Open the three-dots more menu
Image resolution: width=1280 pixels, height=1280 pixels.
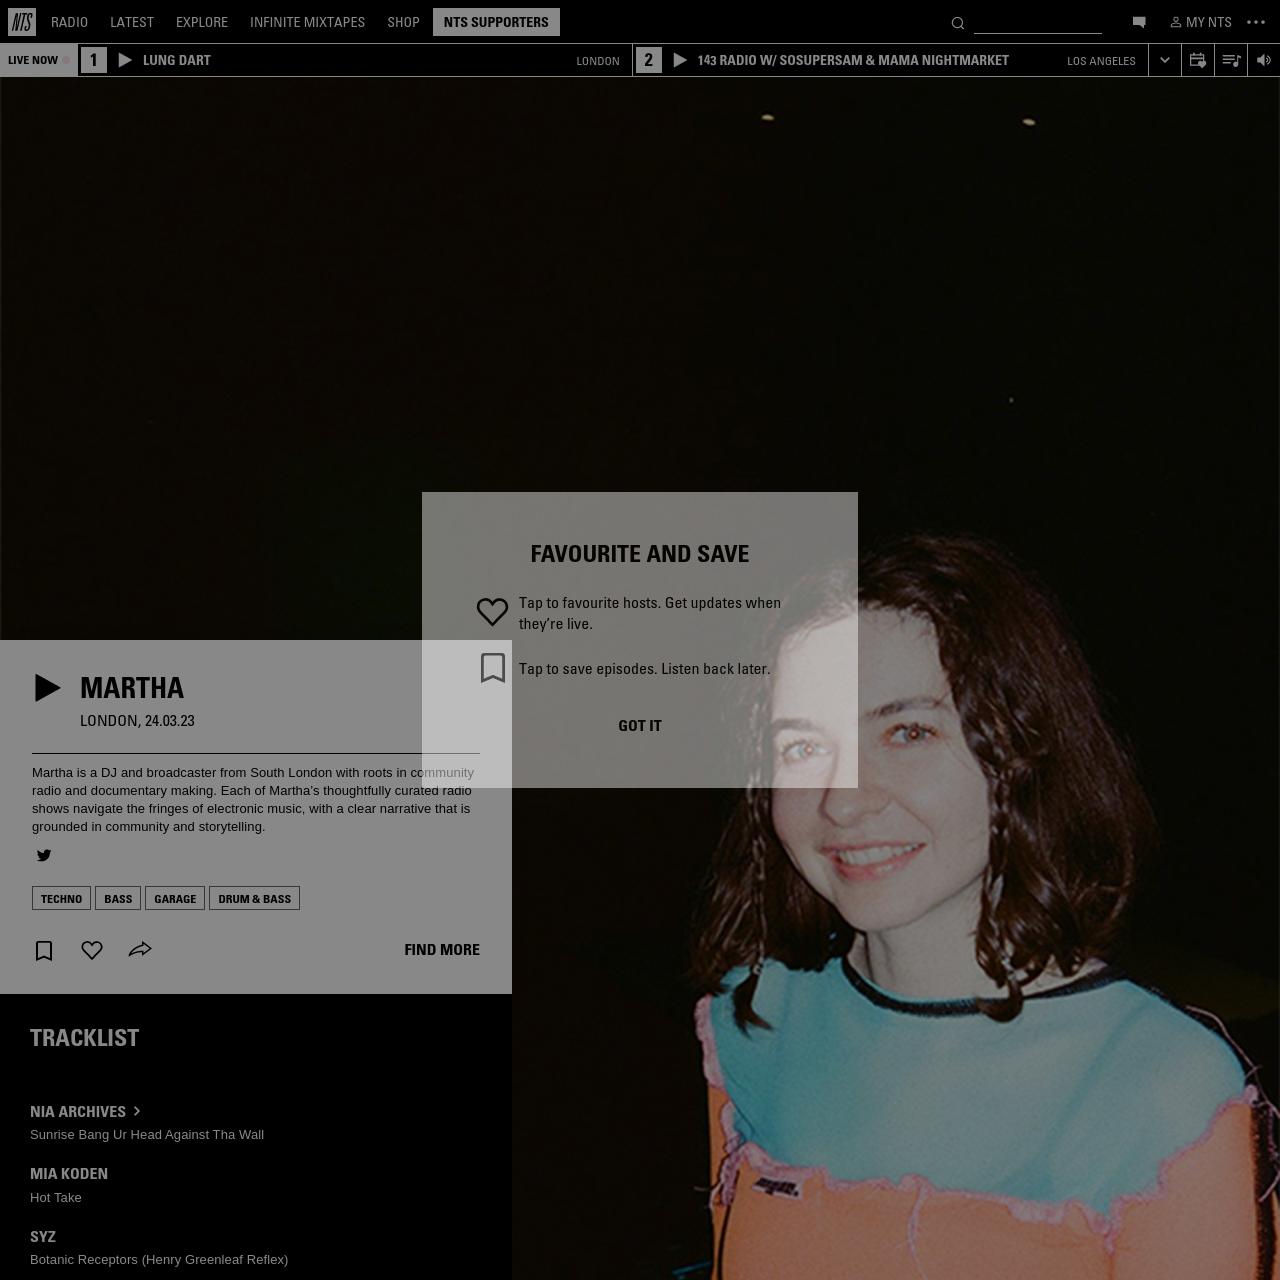coord(1256,22)
